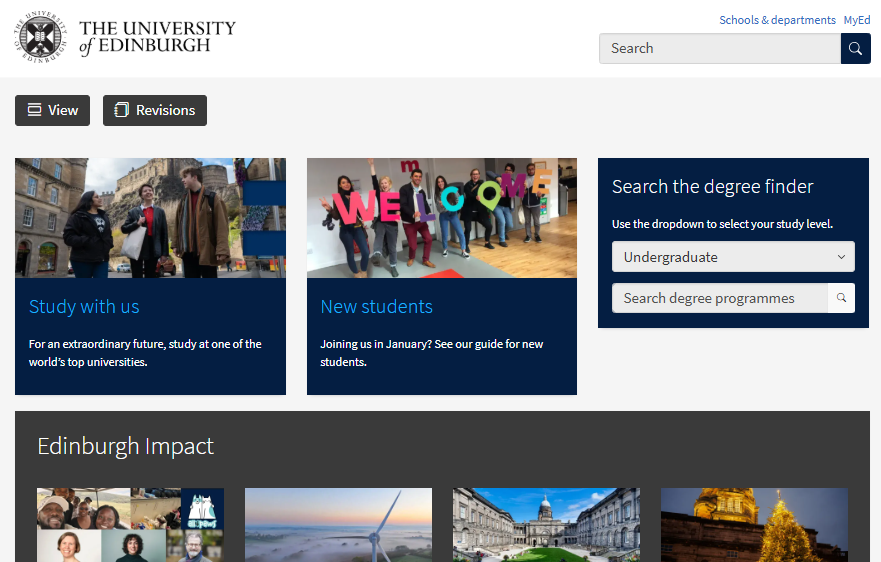
Task: Click the Old College quad thumbnail
Action: [x=546, y=525]
